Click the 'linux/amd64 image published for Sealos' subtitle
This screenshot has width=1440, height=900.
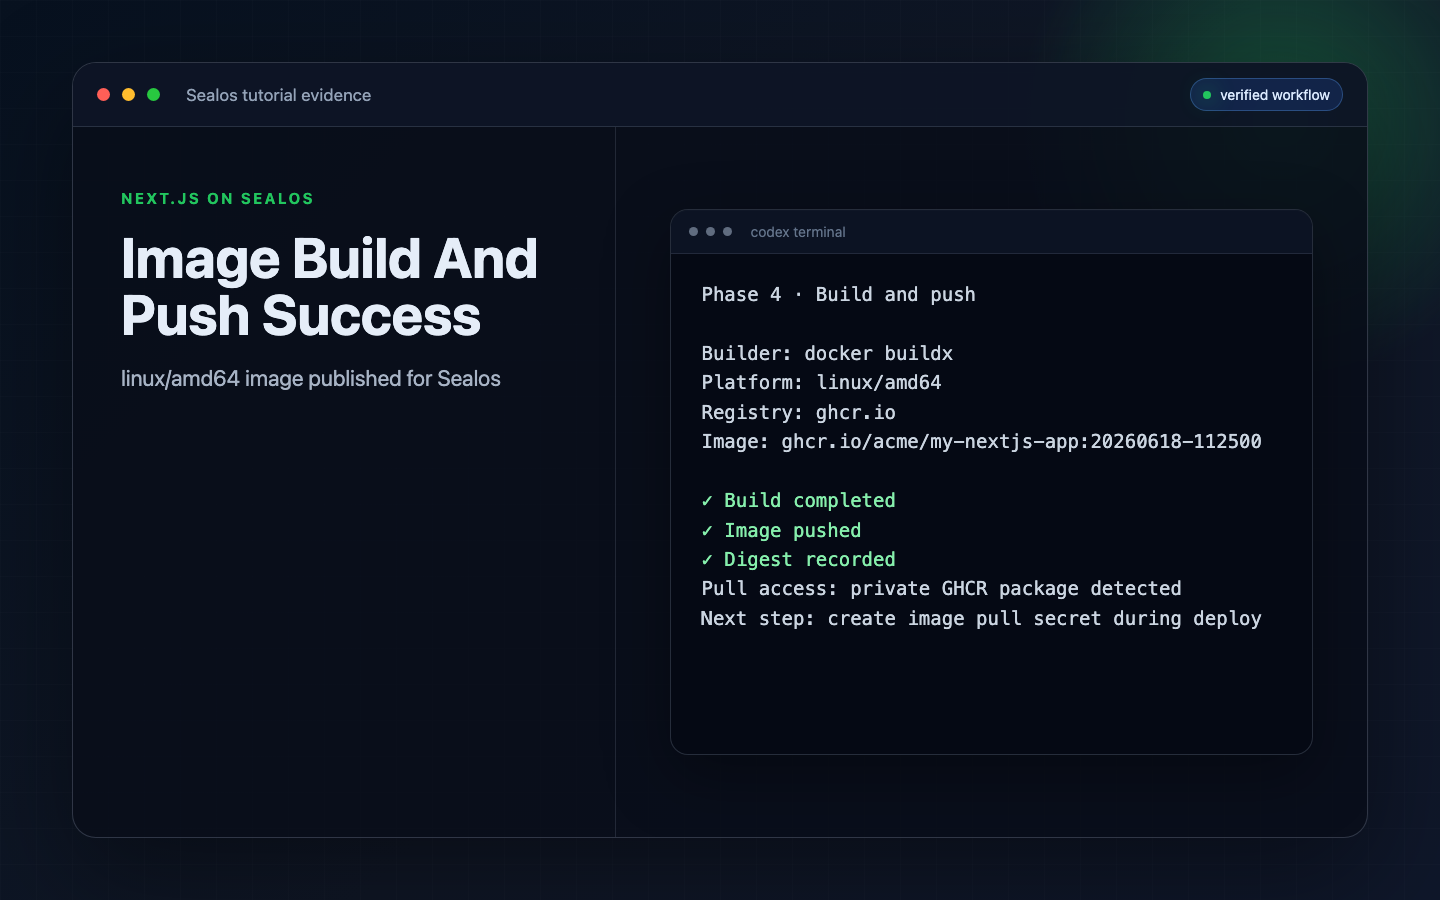tap(311, 379)
